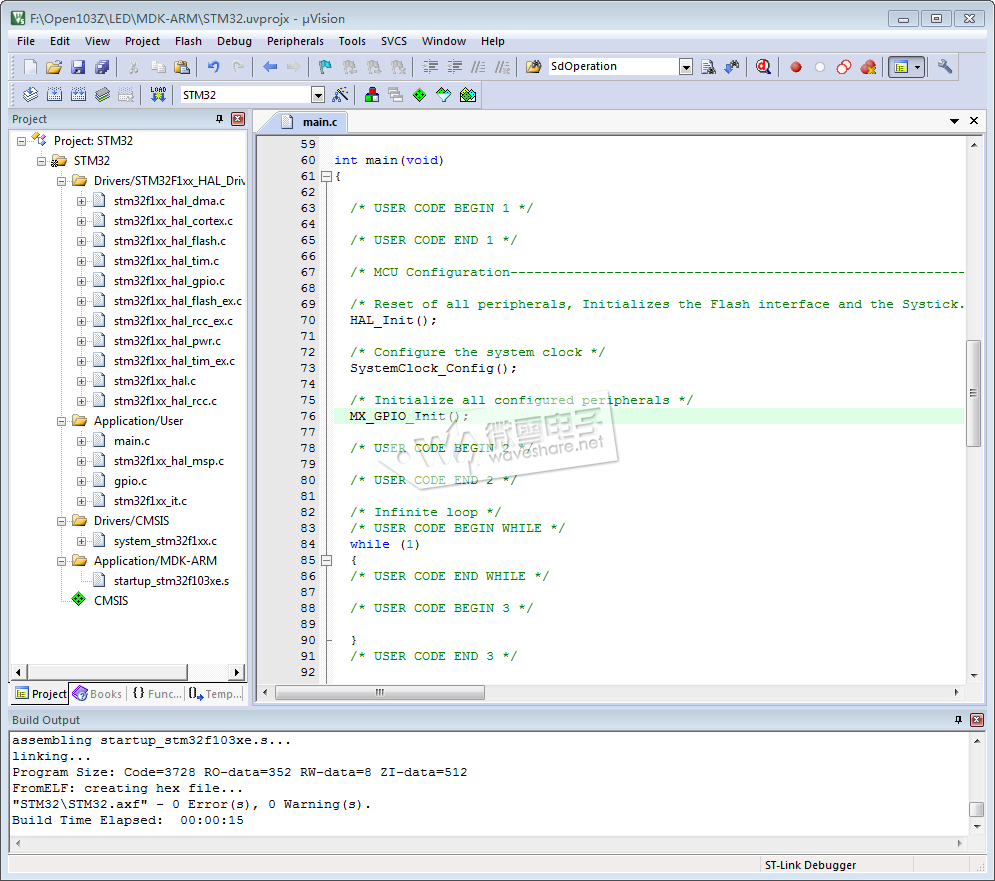Start debug session with magnifier 'd' icon
This screenshot has width=995, height=881.
(764, 67)
